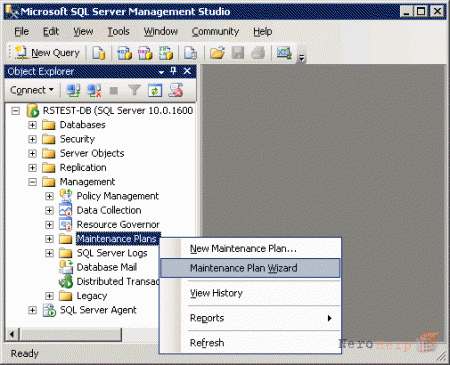
Task: Expand the Security folder
Action: point(32,139)
